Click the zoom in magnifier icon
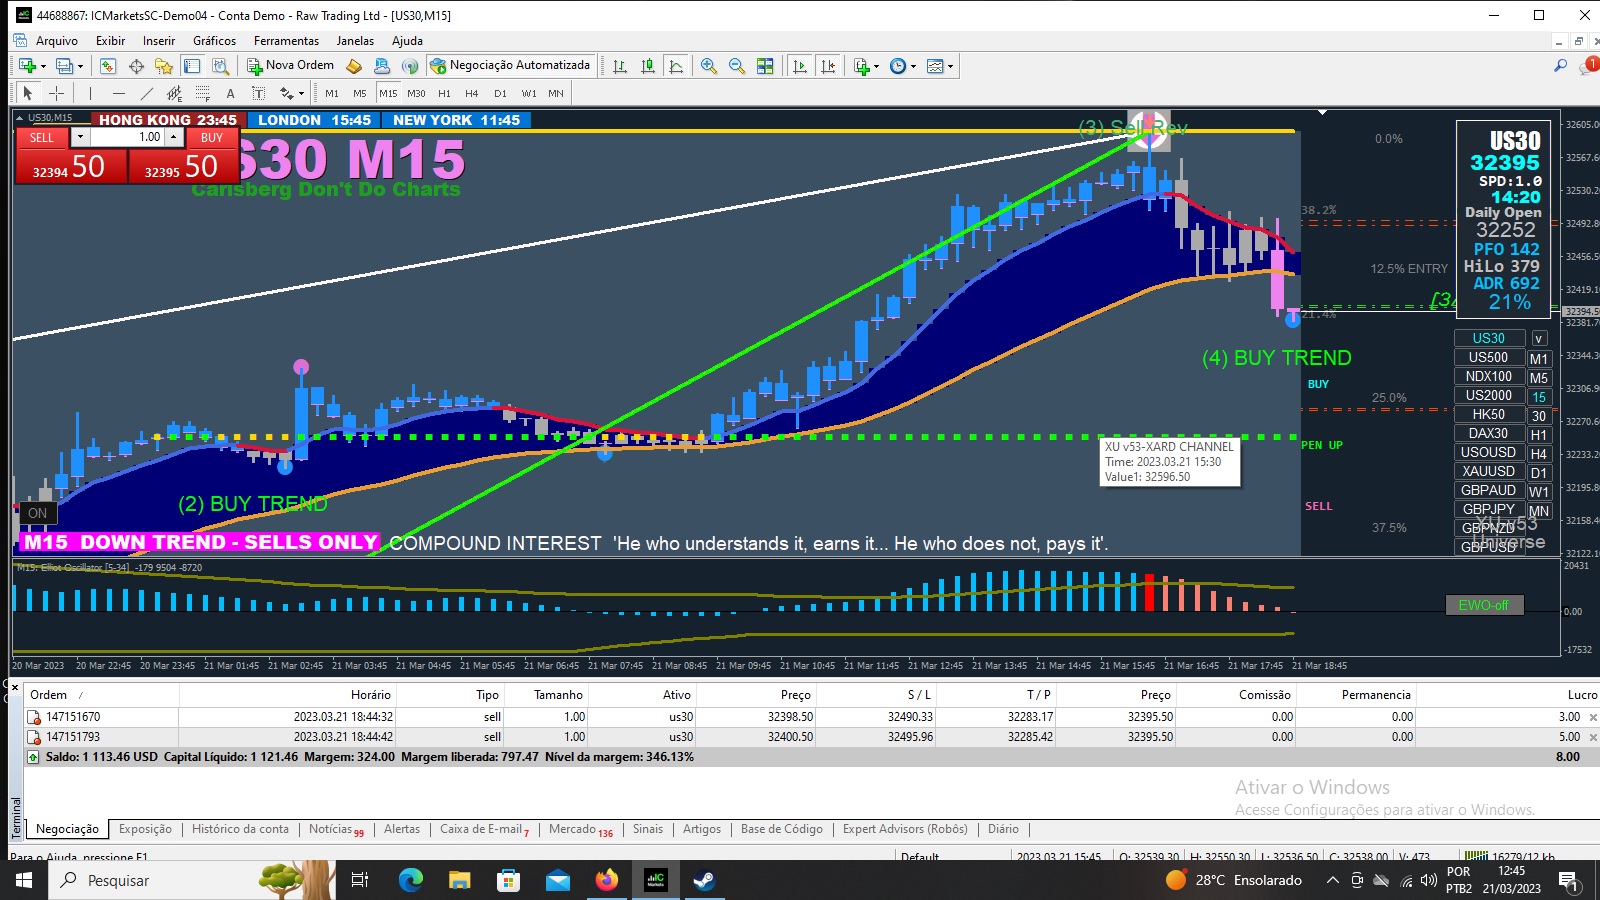The height and width of the screenshot is (900, 1600). tap(709, 66)
